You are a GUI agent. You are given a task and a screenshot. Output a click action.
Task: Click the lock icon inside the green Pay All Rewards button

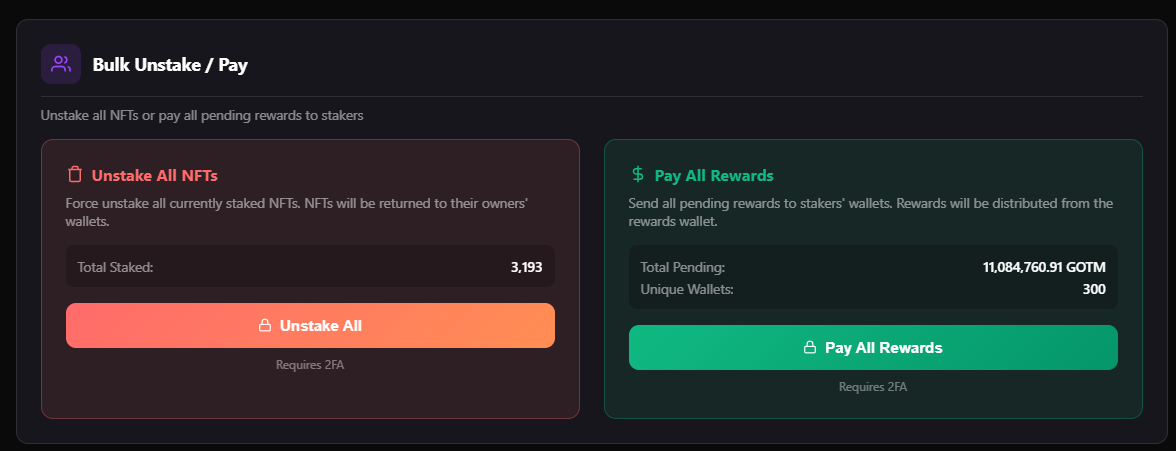[x=810, y=348]
